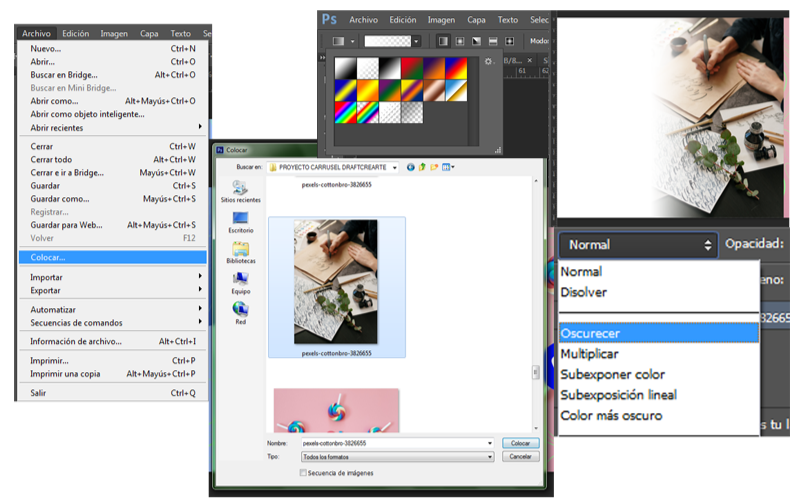The width and height of the screenshot is (800, 502).
Task: Choose Guardar como... menu entry
Action: click(113, 199)
